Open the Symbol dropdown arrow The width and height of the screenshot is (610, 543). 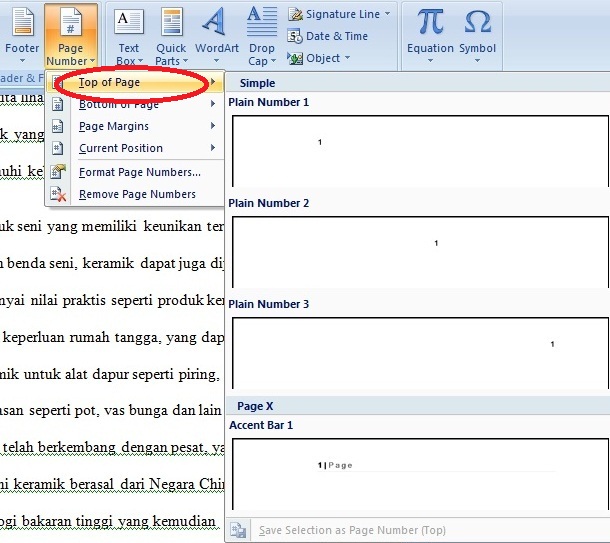477,61
